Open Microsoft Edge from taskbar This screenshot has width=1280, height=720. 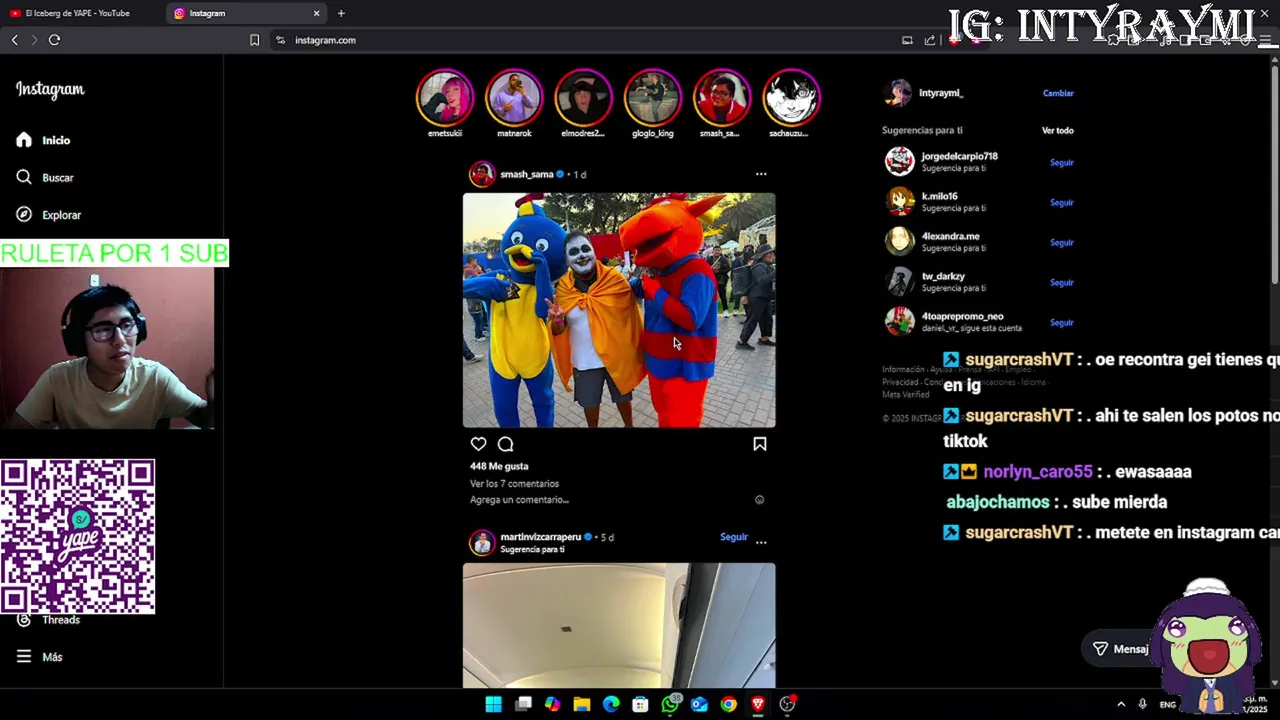click(611, 704)
